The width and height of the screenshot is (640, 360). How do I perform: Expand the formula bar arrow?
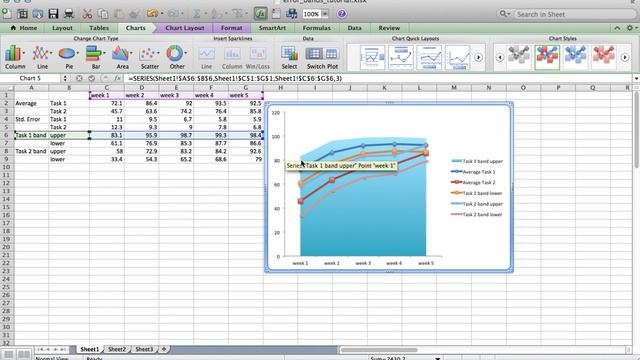click(x=636, y=78)
